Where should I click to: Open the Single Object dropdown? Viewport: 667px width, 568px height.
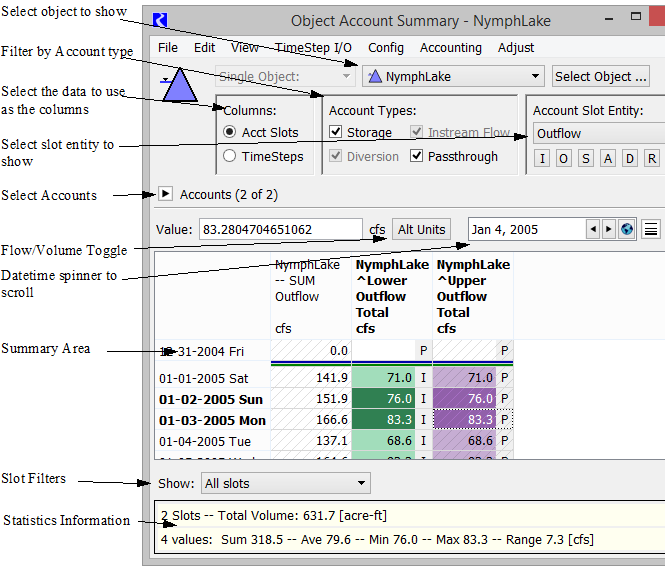click(285, 77)
